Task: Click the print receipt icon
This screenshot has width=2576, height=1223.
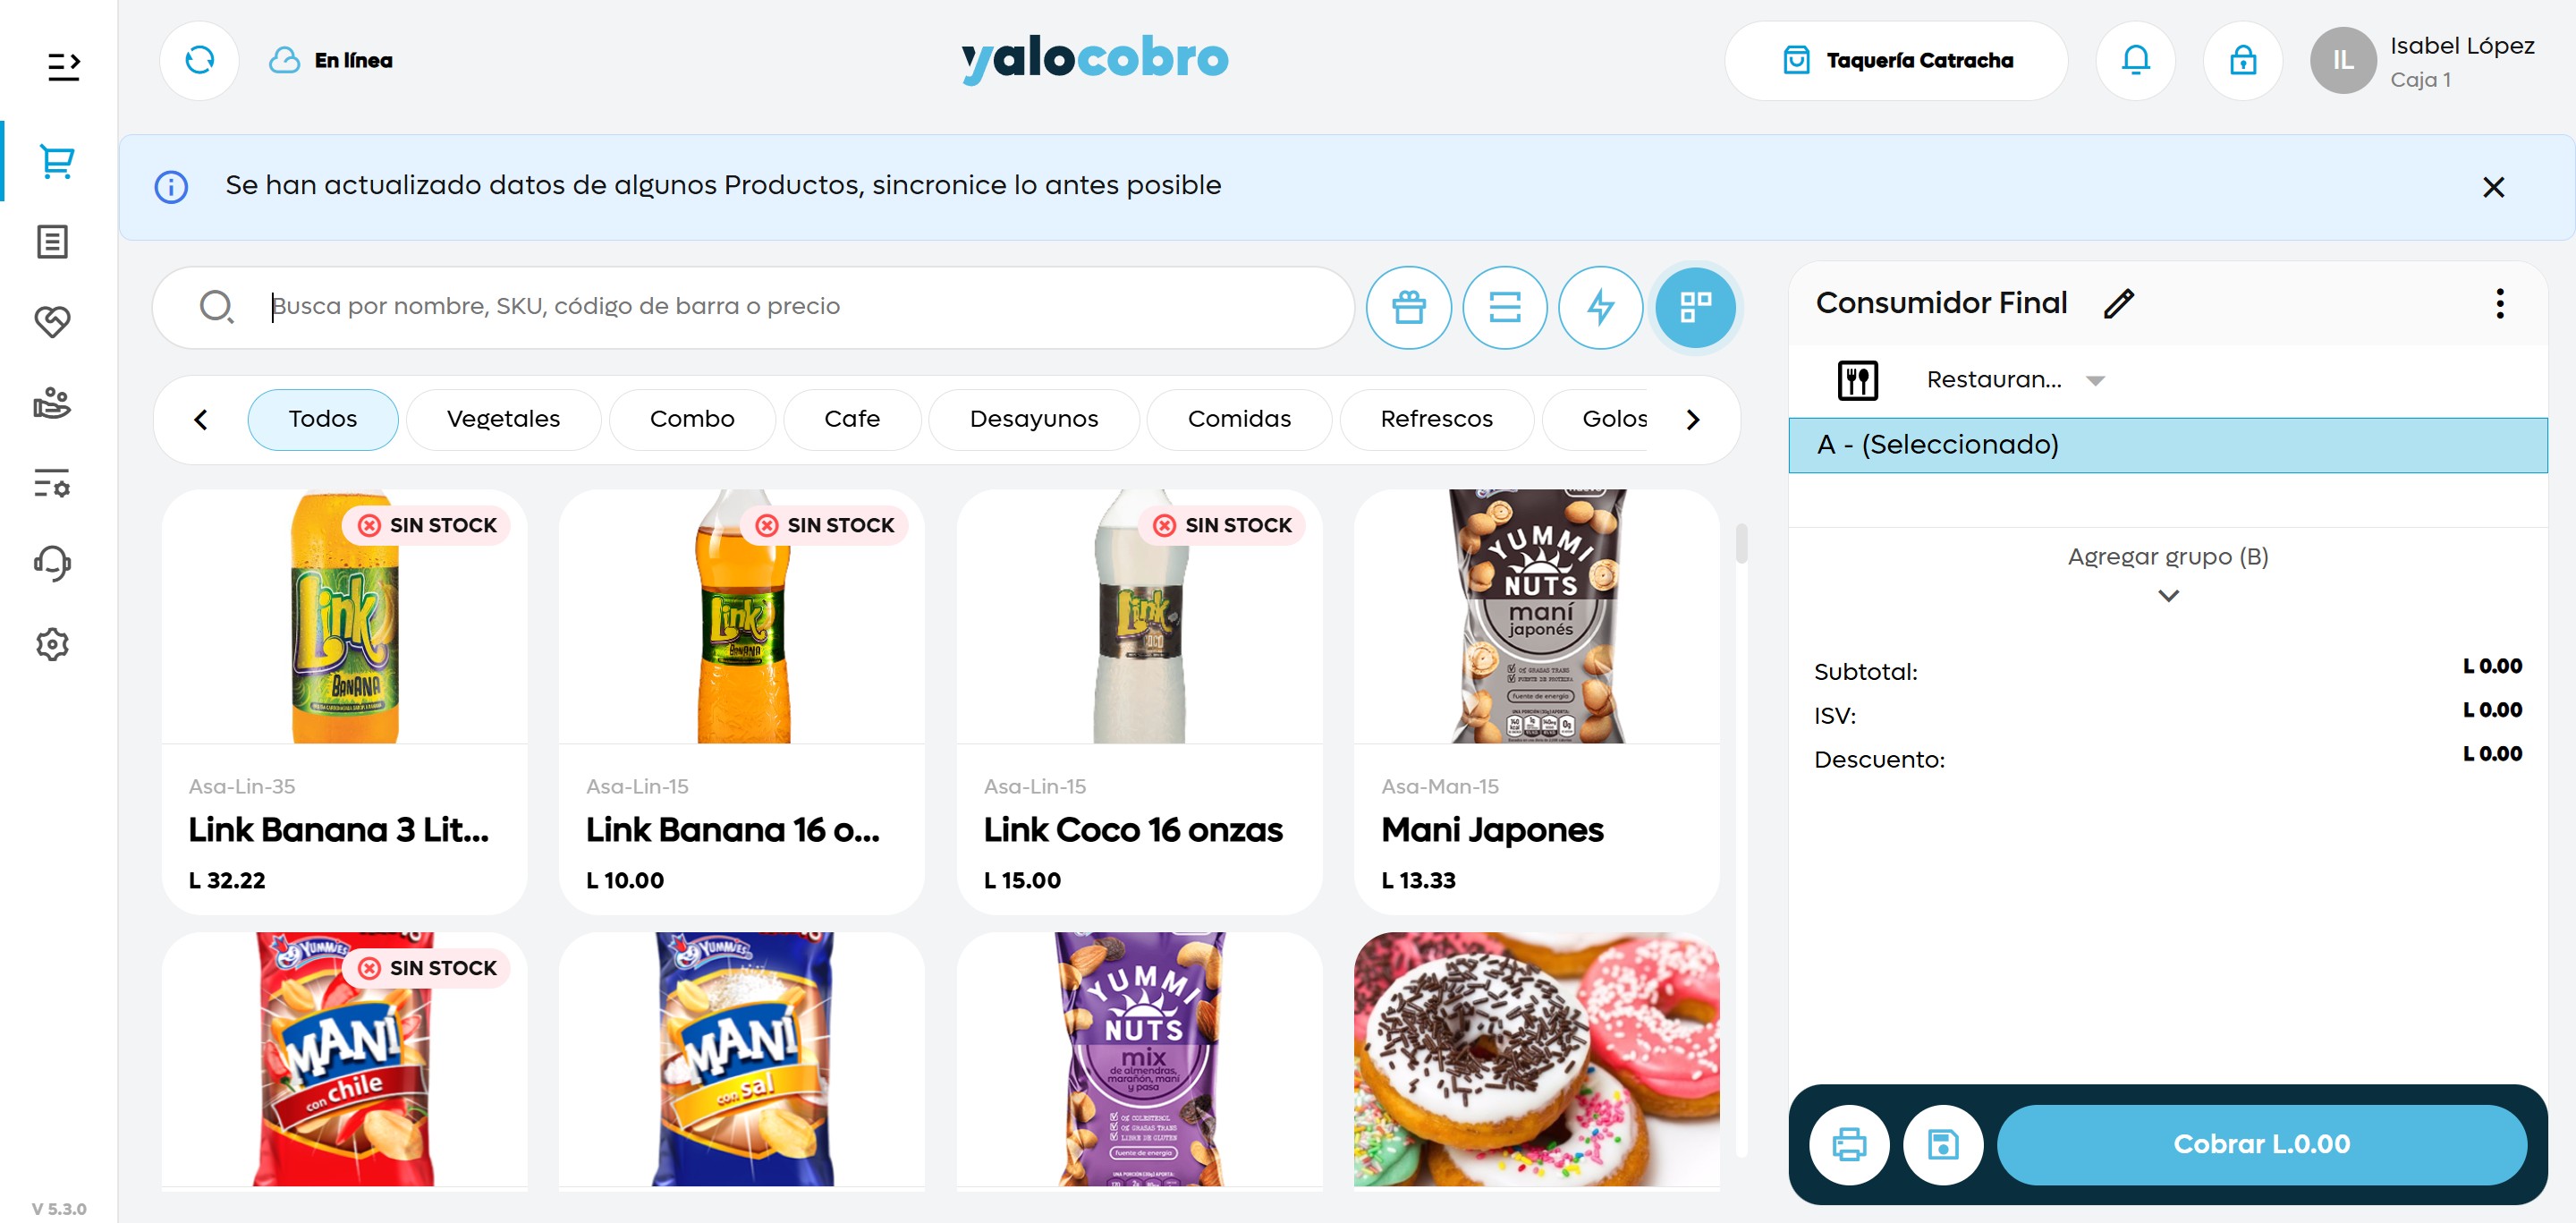Action: [1849, 1144]
